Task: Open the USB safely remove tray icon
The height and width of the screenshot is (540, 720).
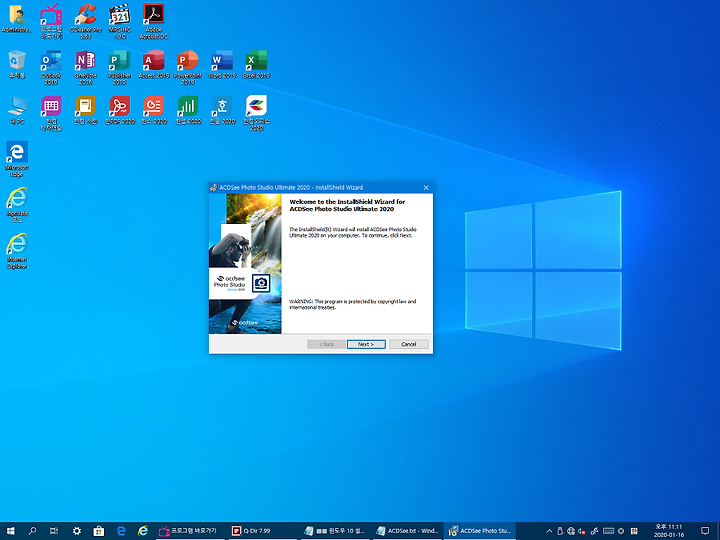Action: 560,531
